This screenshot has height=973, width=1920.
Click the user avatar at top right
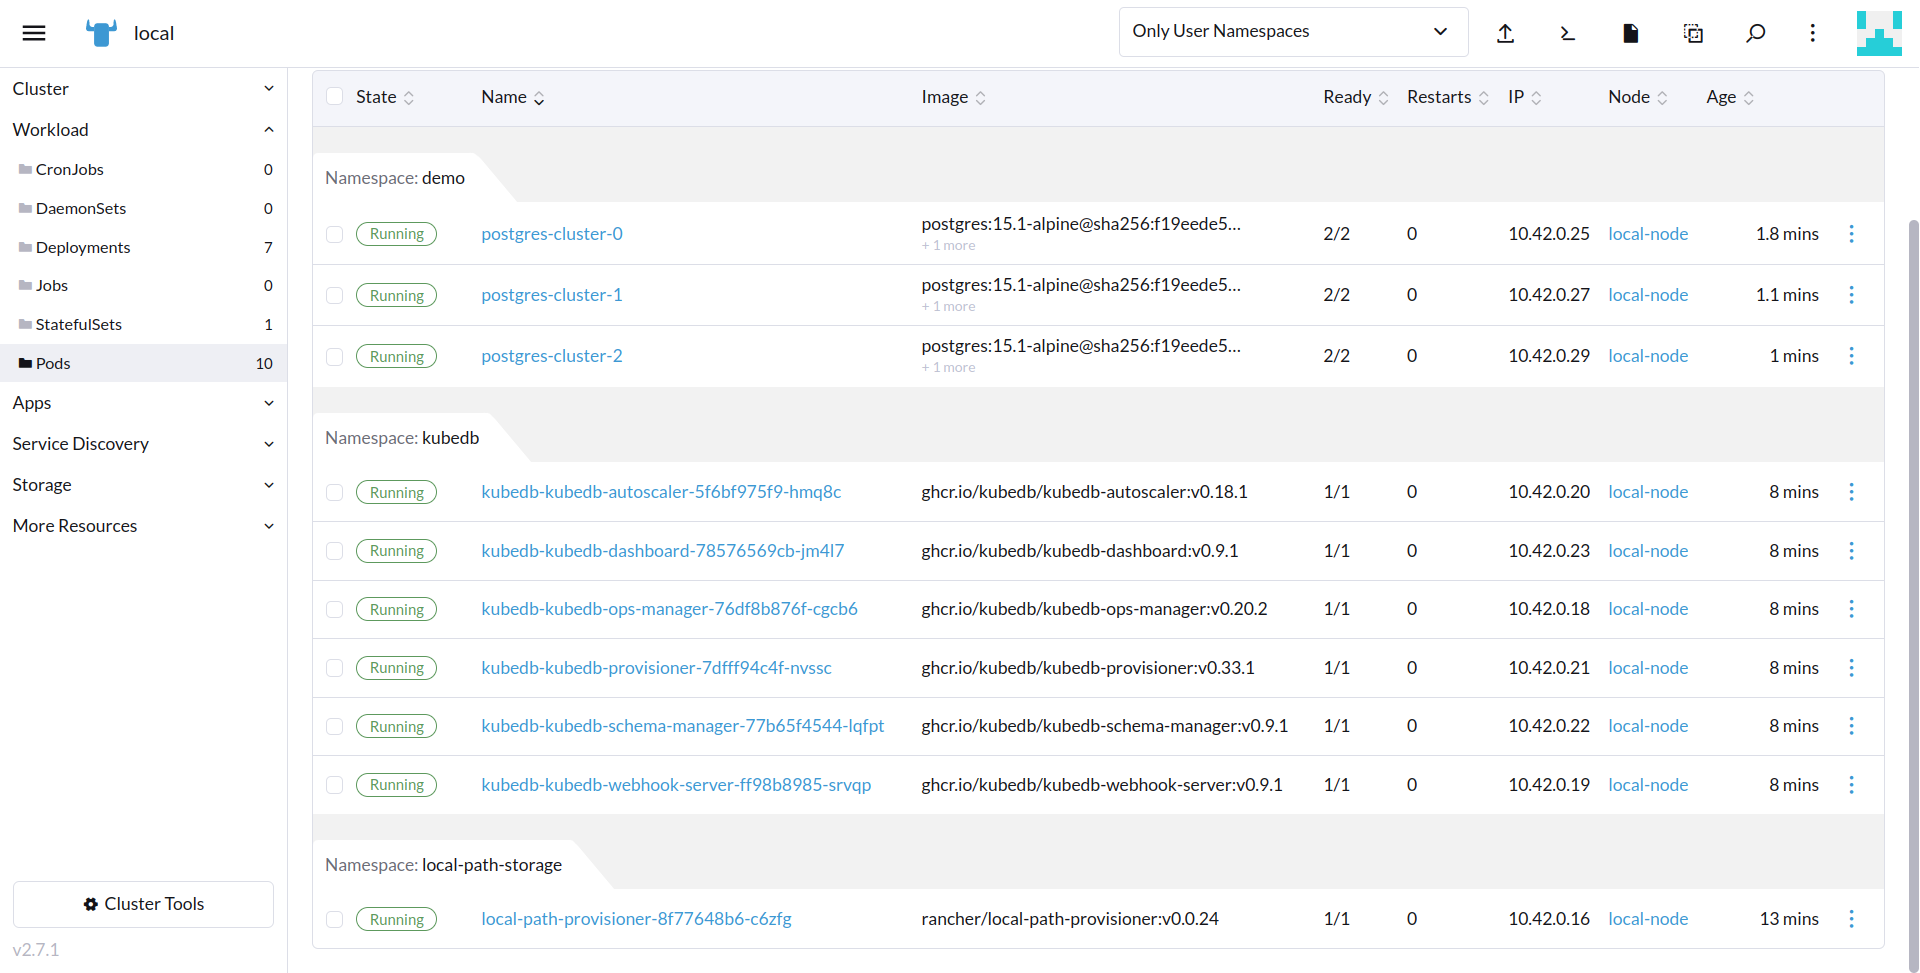pyautogui.click(x=1879, y=33)
